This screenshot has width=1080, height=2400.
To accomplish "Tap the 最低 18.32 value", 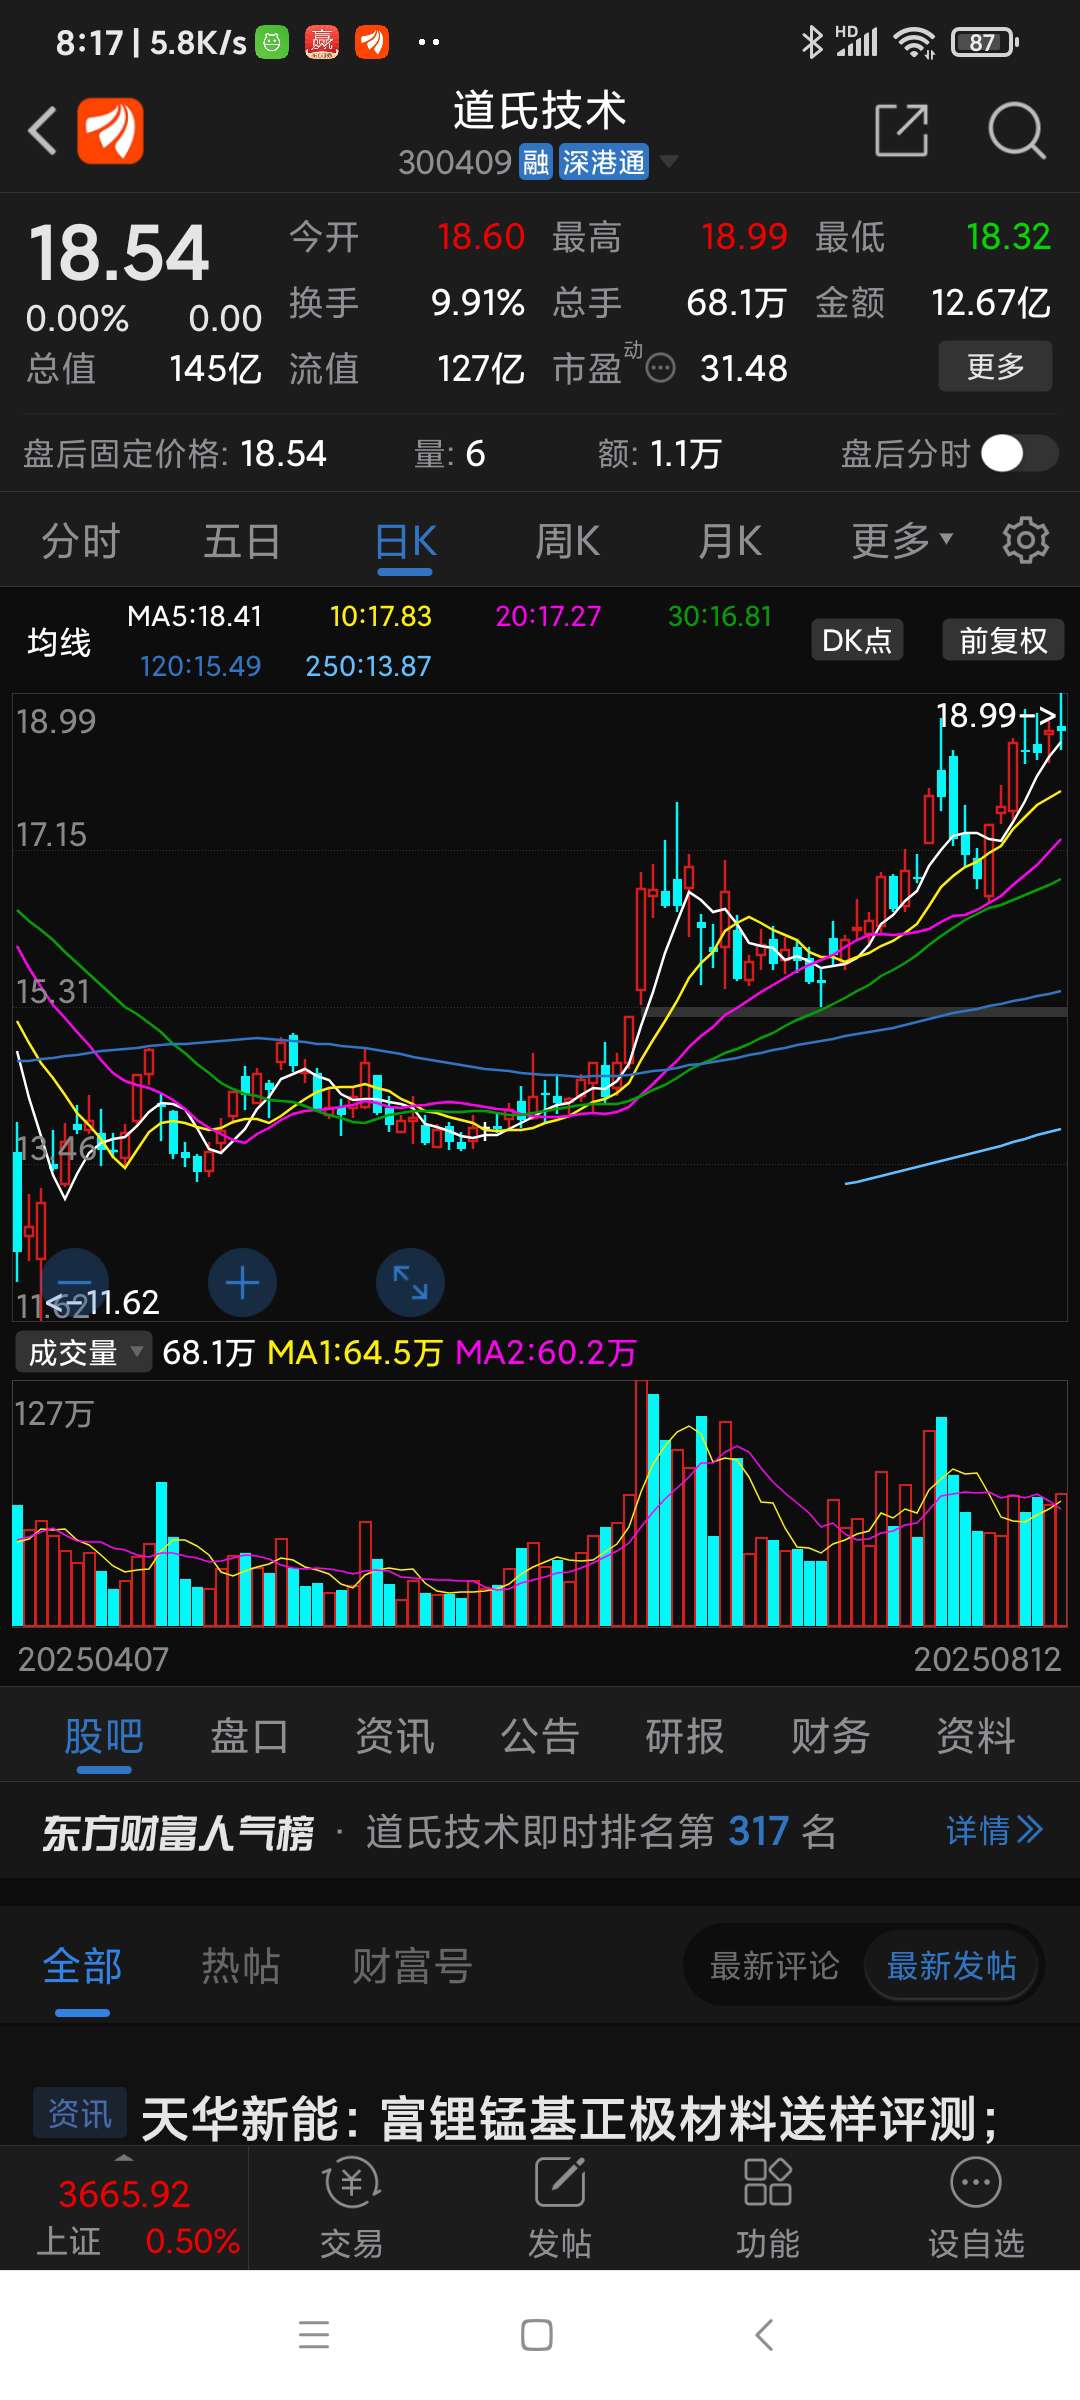I will (x=1008, y=237).
